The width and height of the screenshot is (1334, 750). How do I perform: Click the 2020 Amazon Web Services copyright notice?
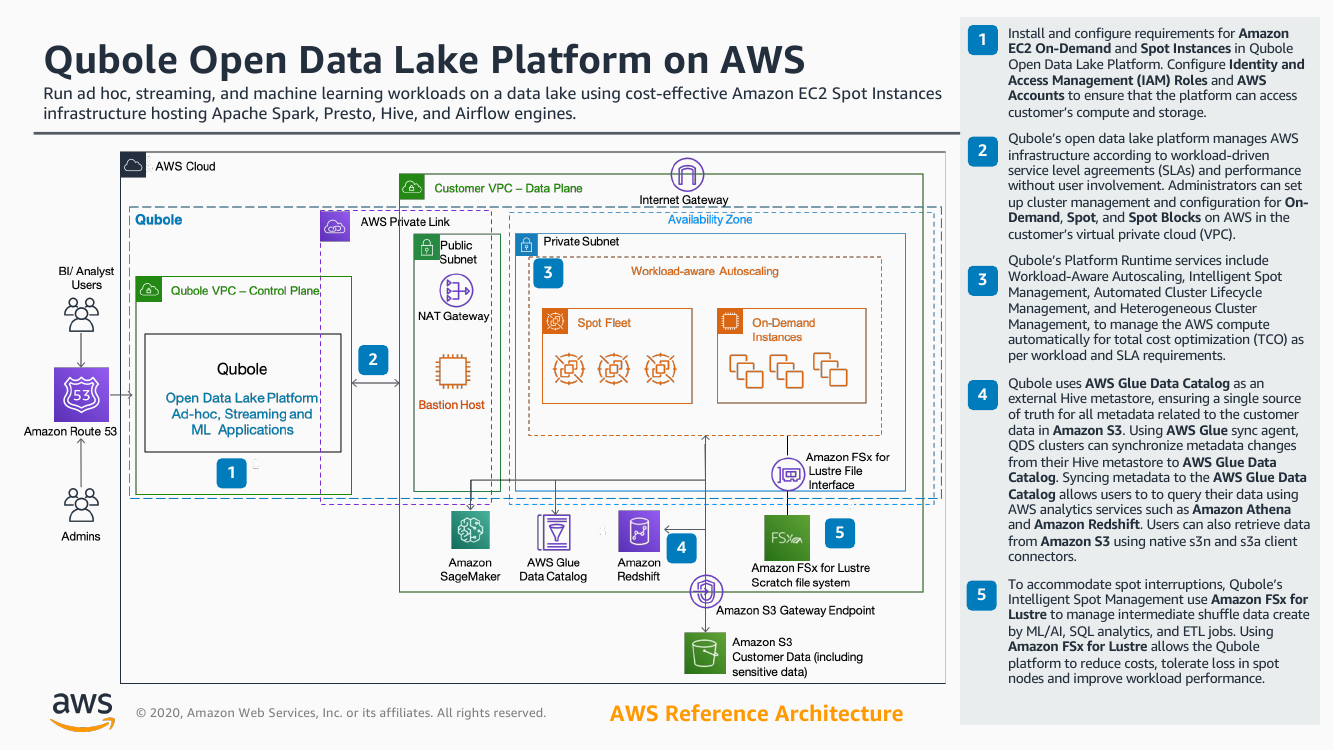pos(341,713)
